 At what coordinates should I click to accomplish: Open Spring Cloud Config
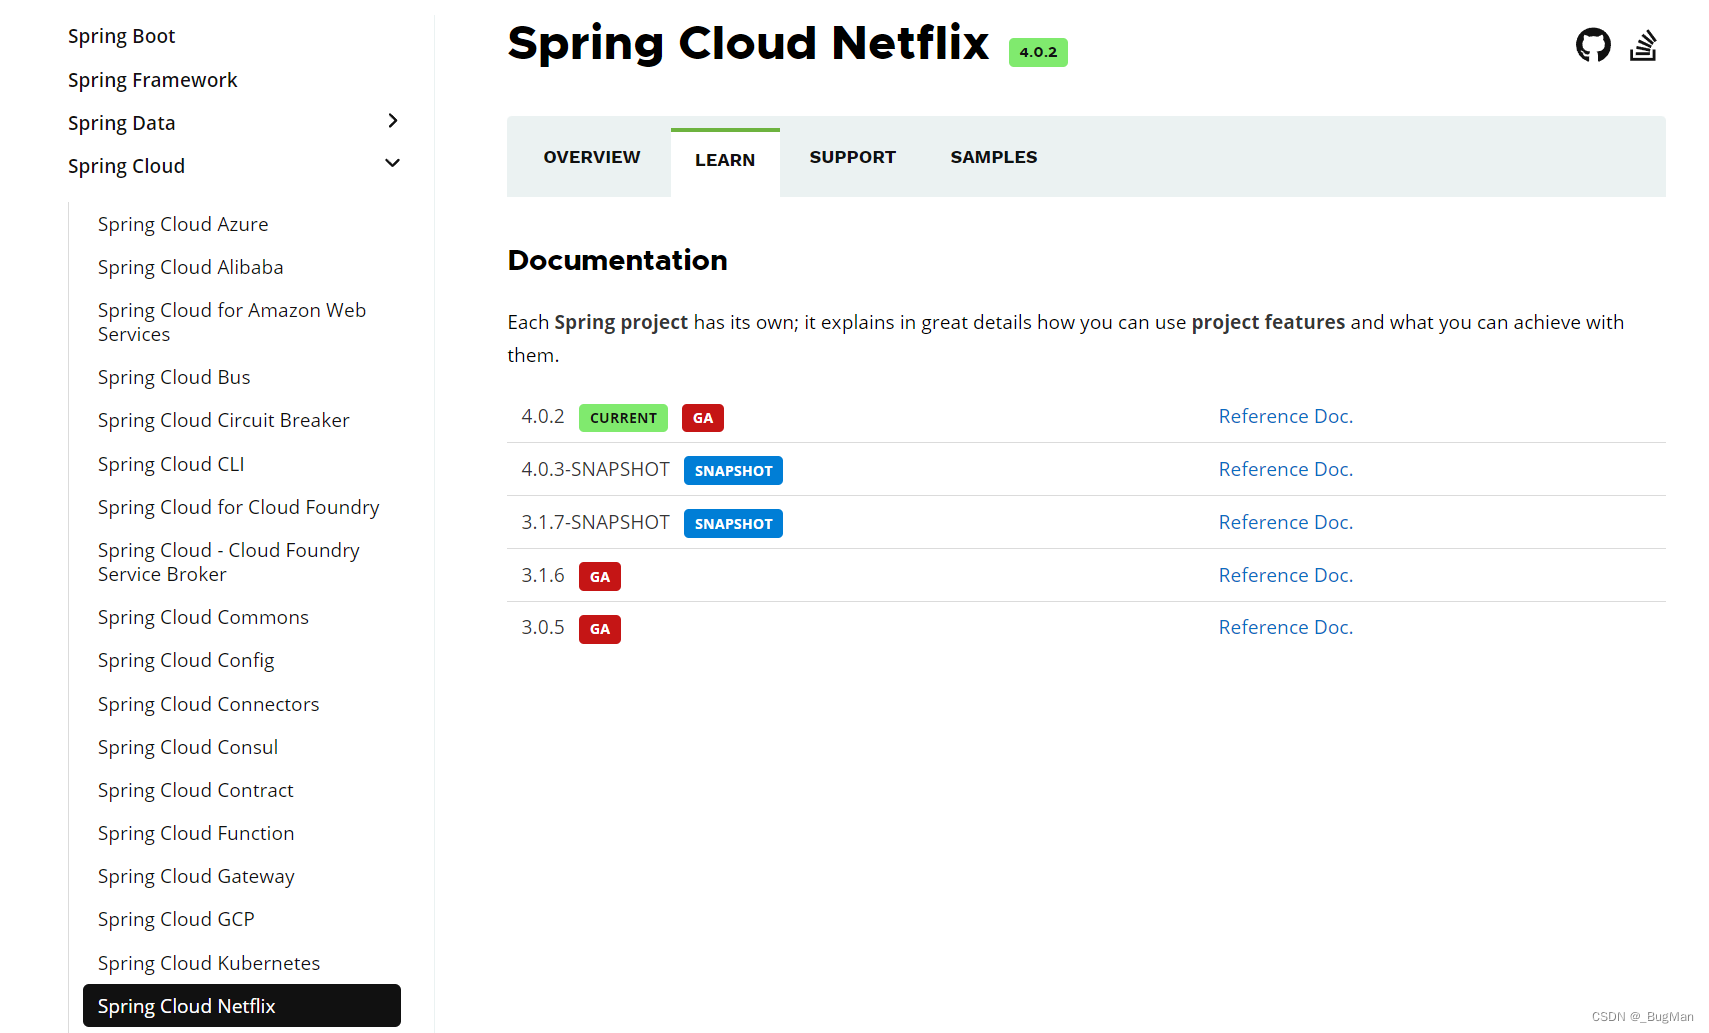point(186,660)
